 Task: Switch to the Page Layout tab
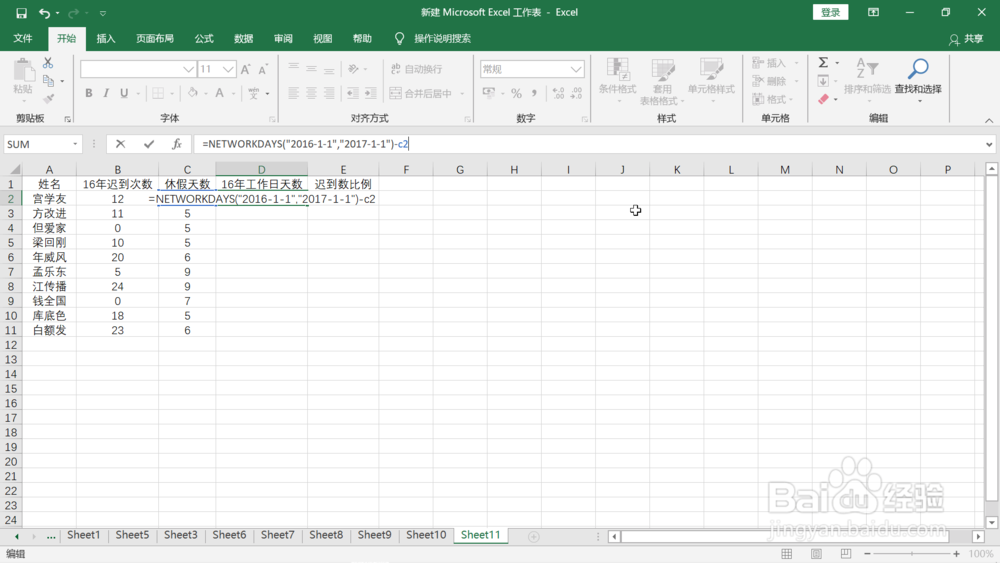click(x=155, y=38)
